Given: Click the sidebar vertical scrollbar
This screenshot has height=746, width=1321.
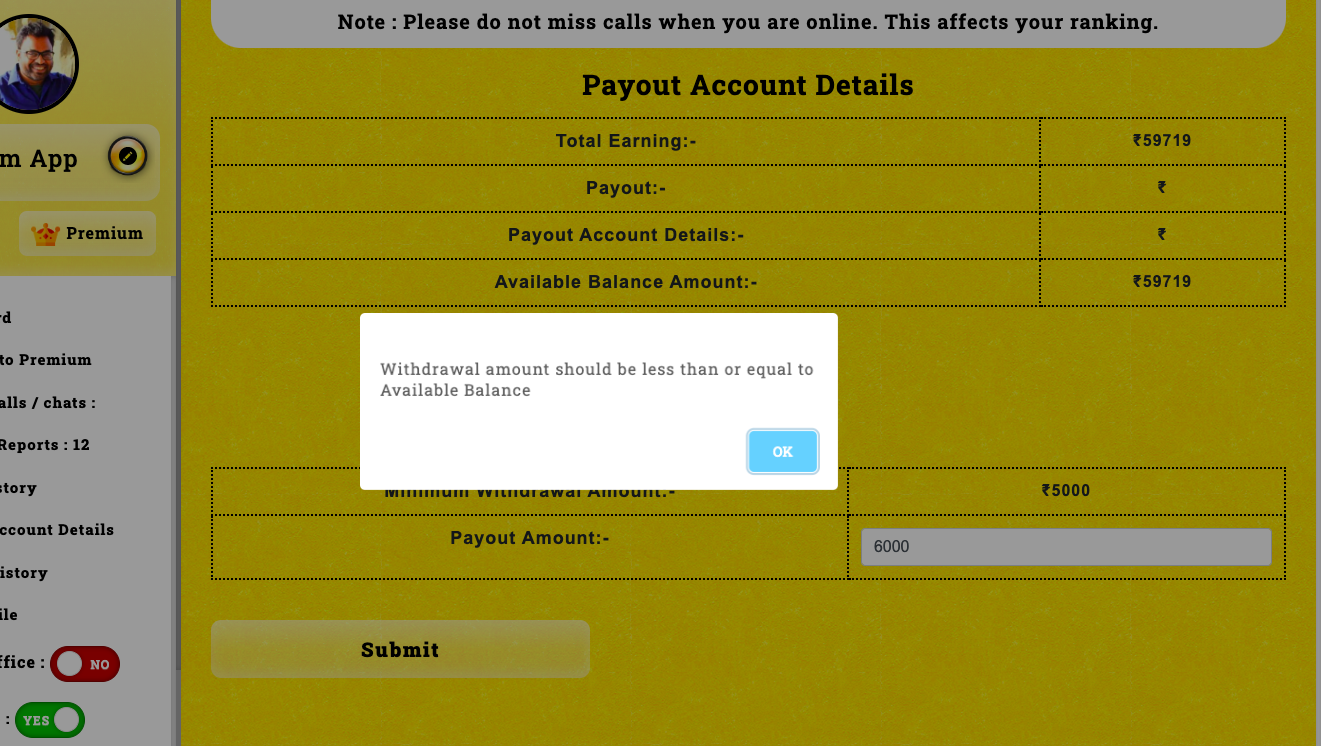Looking at the screenshot, I should (x=176, y=470).
